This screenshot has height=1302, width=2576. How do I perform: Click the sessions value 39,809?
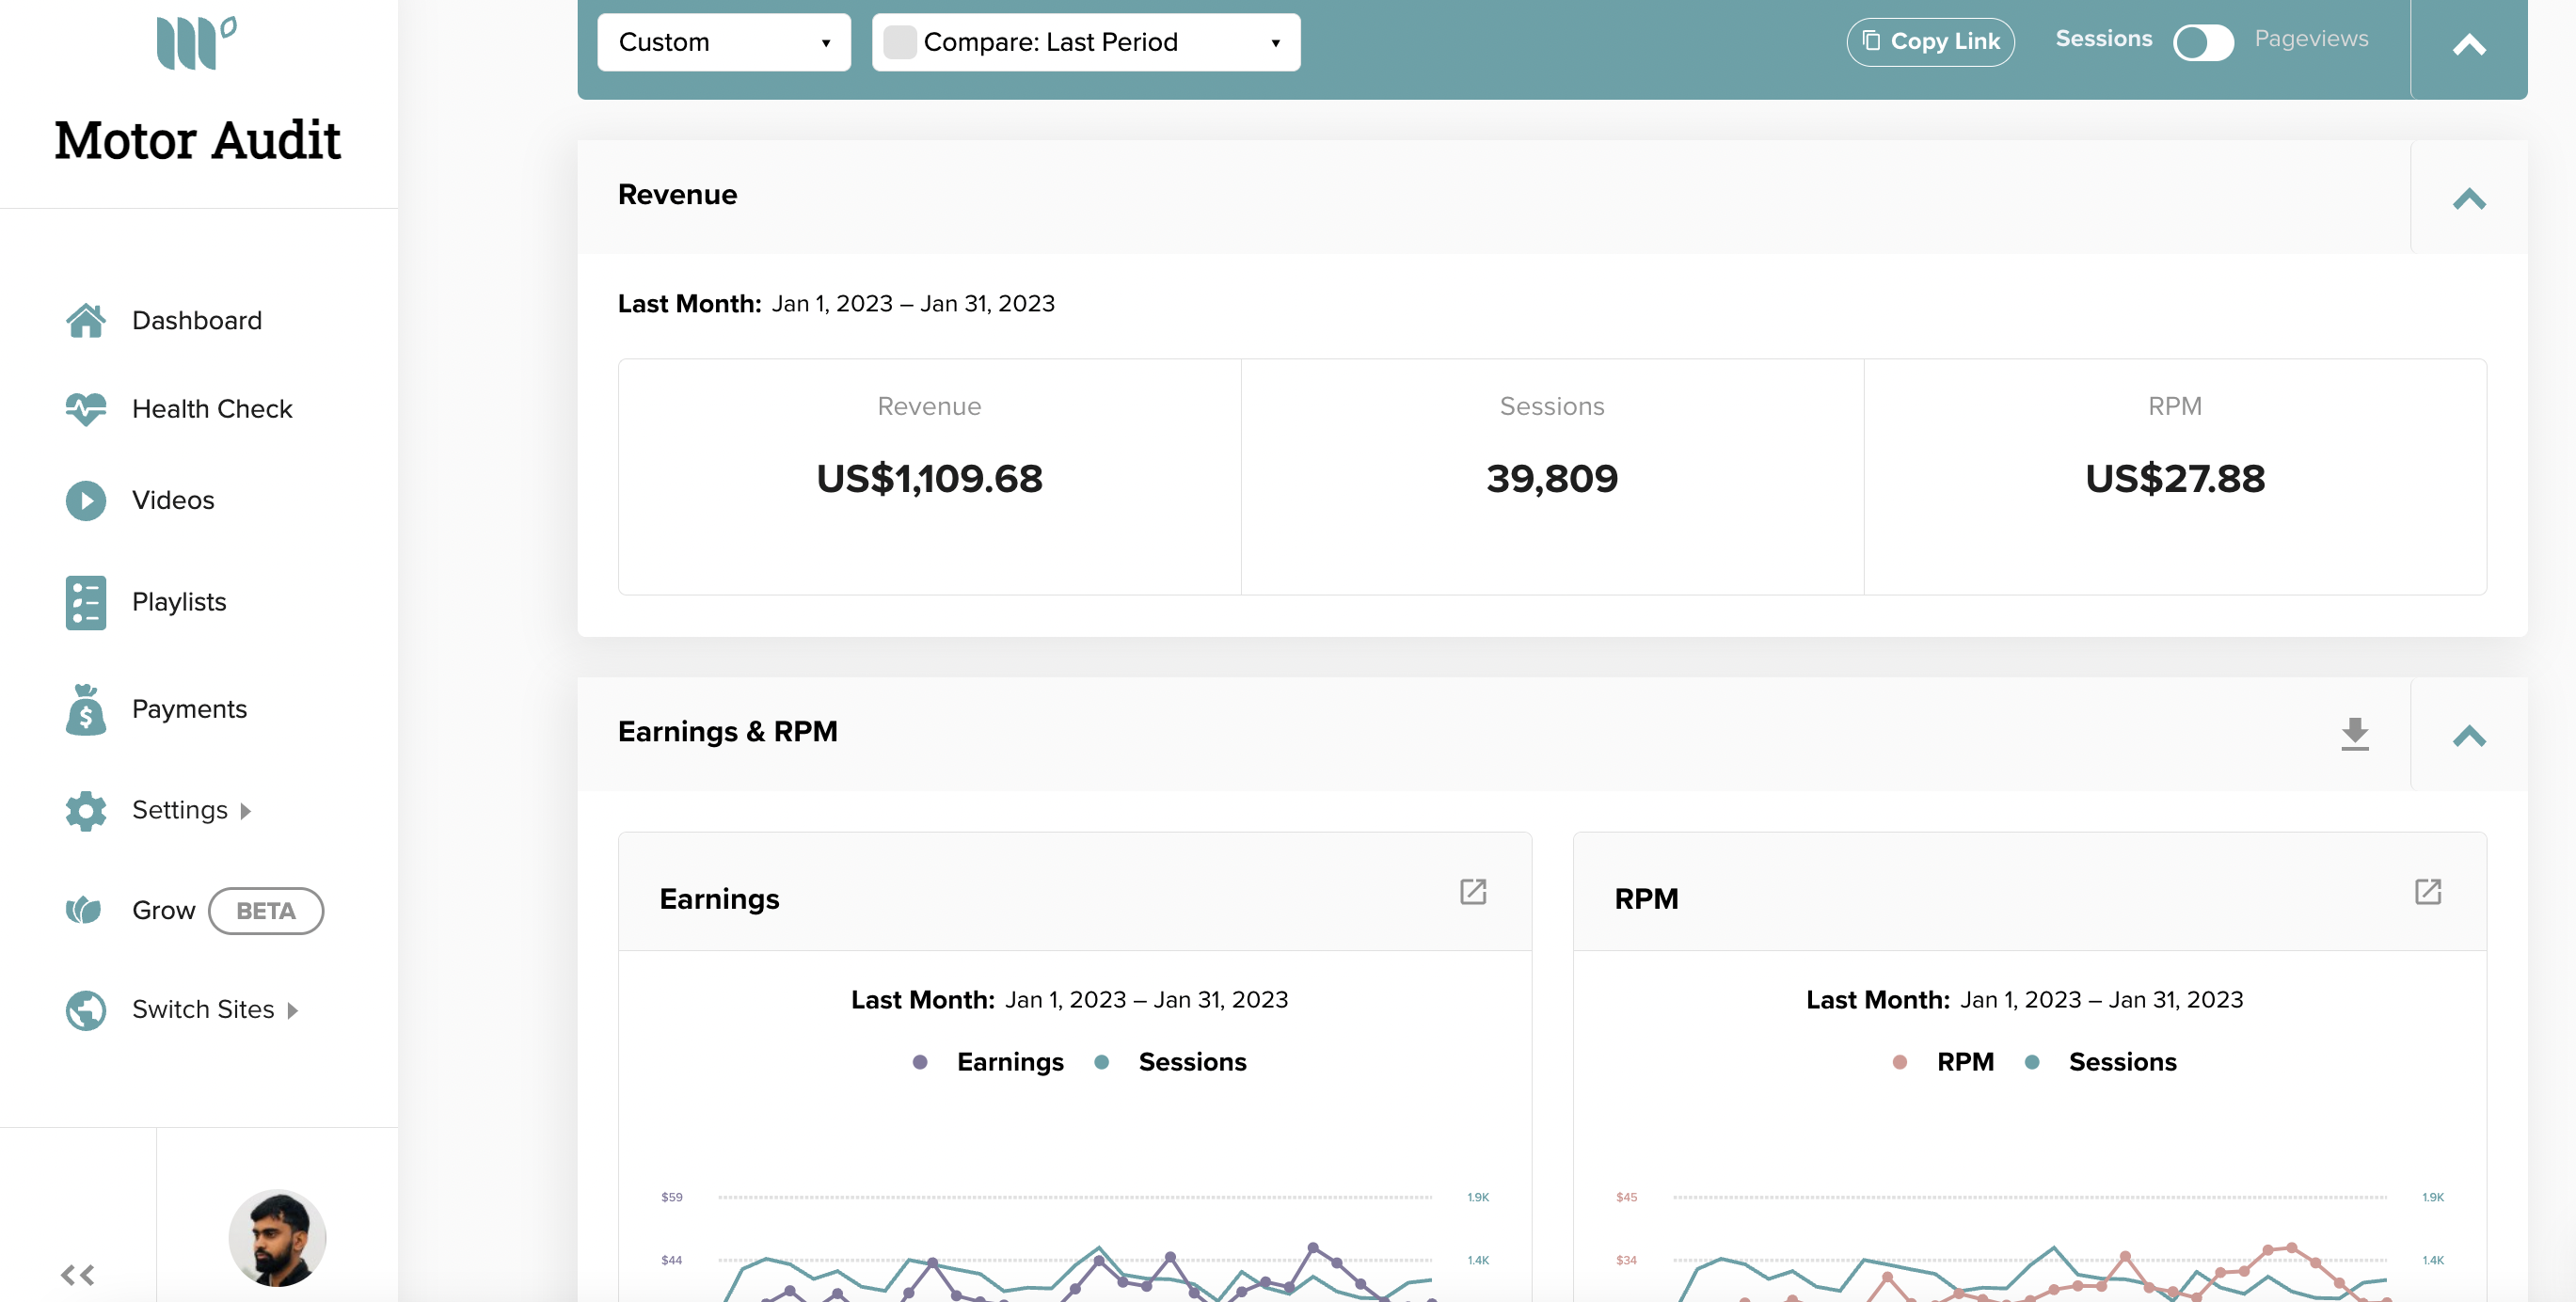pyautogui.click(x=1552, y=478)
